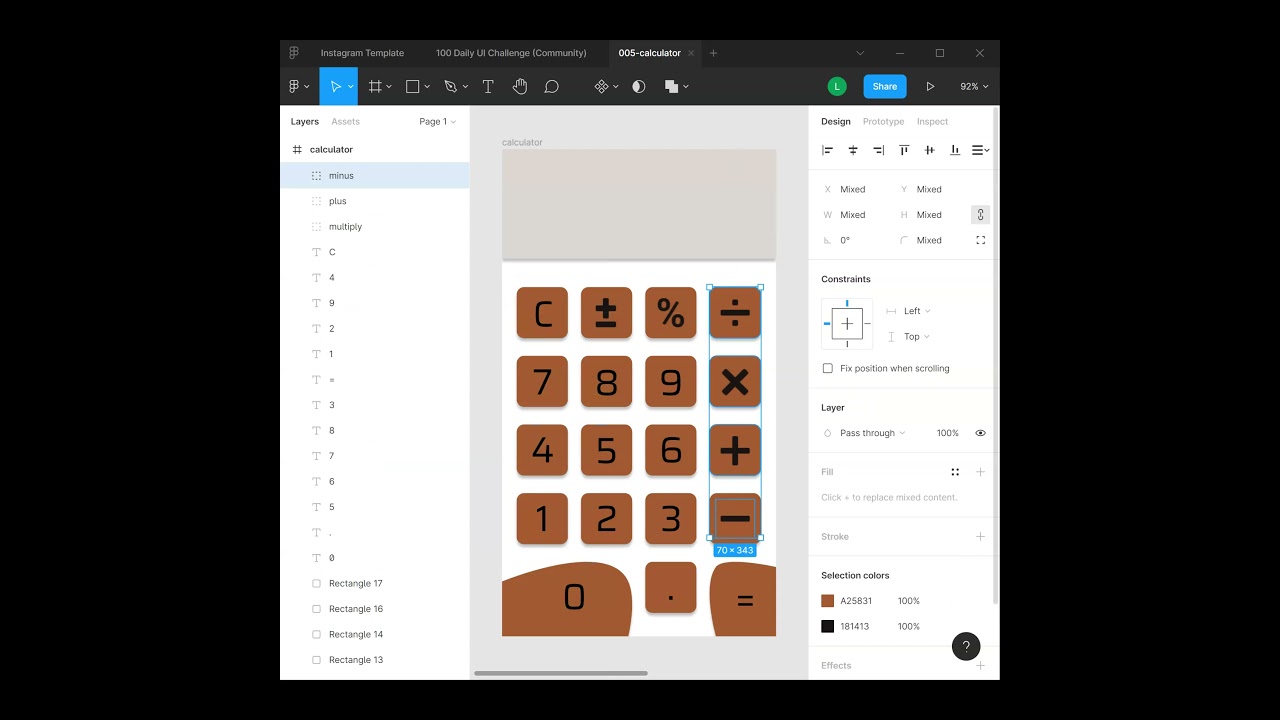Image resolution: width=1280 pixels, height=720 pixels.
Task: Expand Frame tool options arrow
Action: click(389, 87)
